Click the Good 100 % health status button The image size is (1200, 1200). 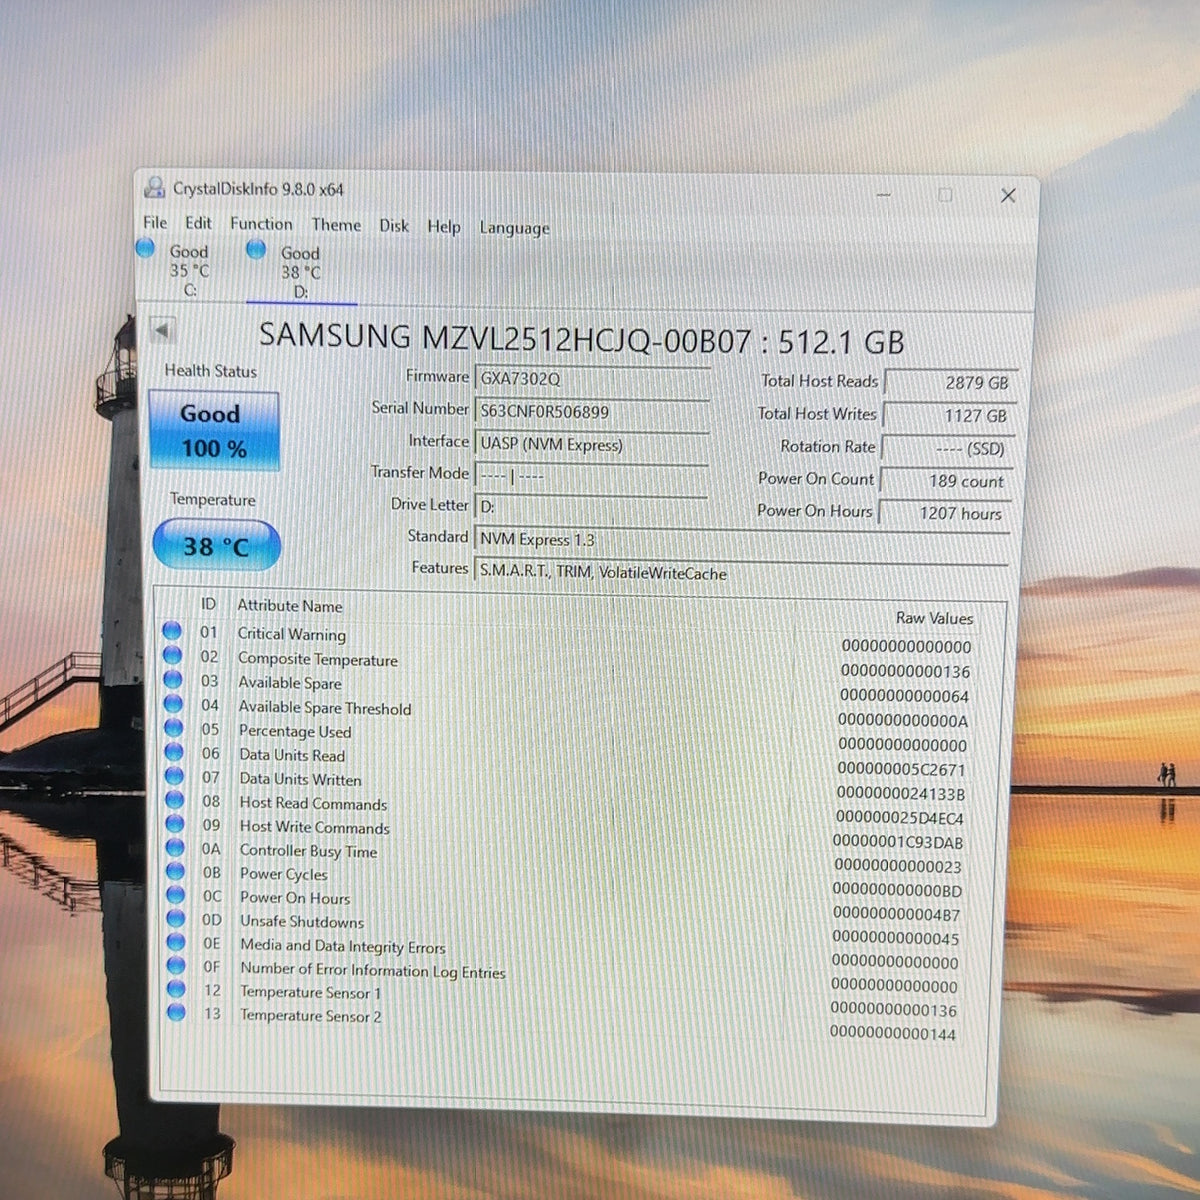pos(213,431)
